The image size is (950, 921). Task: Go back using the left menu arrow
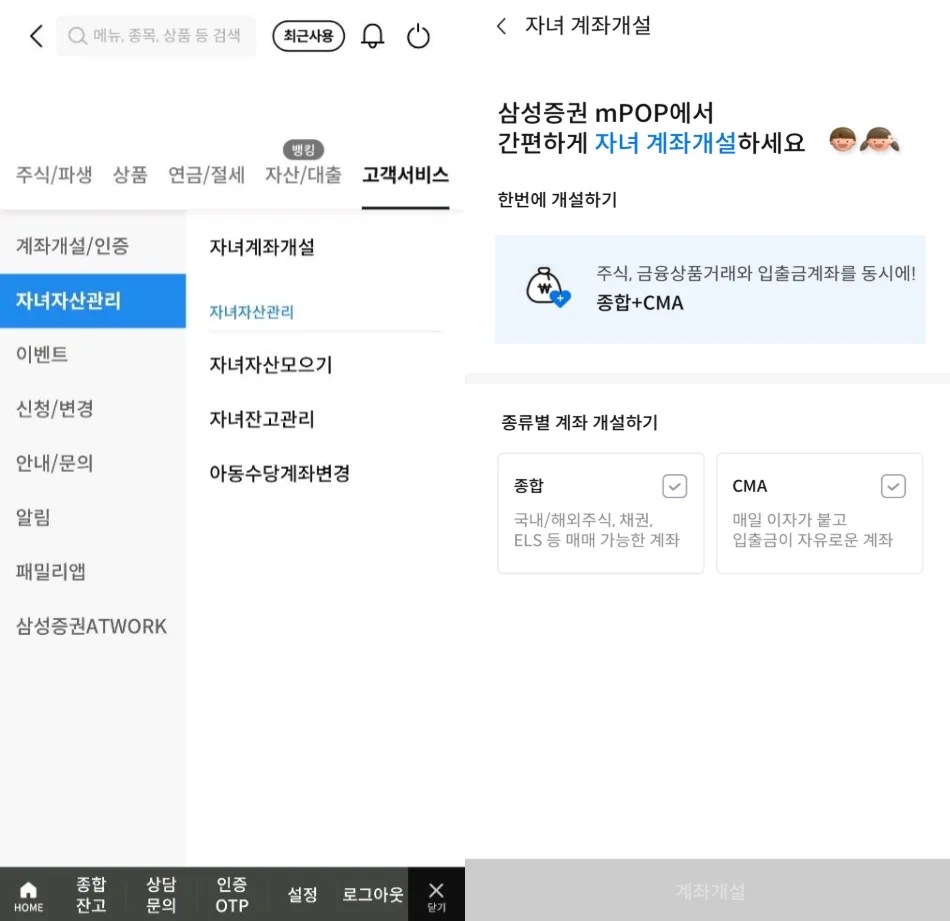tap(36, 36)
